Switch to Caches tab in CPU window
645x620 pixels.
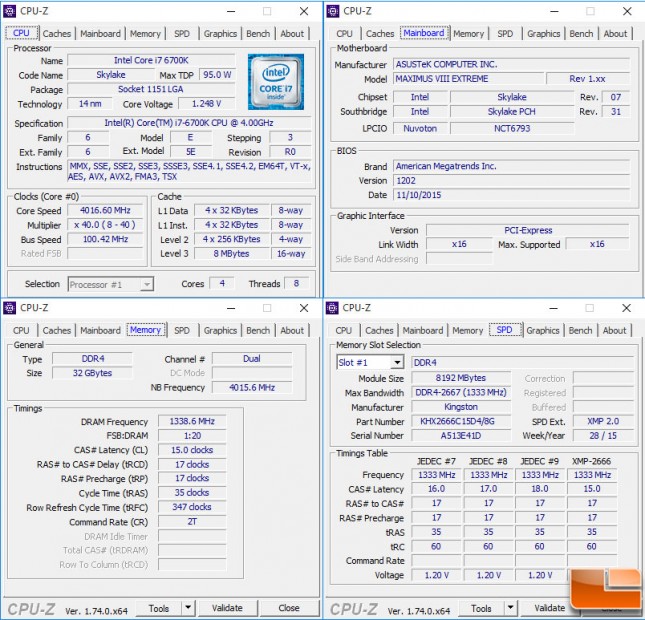click(57, 34)
